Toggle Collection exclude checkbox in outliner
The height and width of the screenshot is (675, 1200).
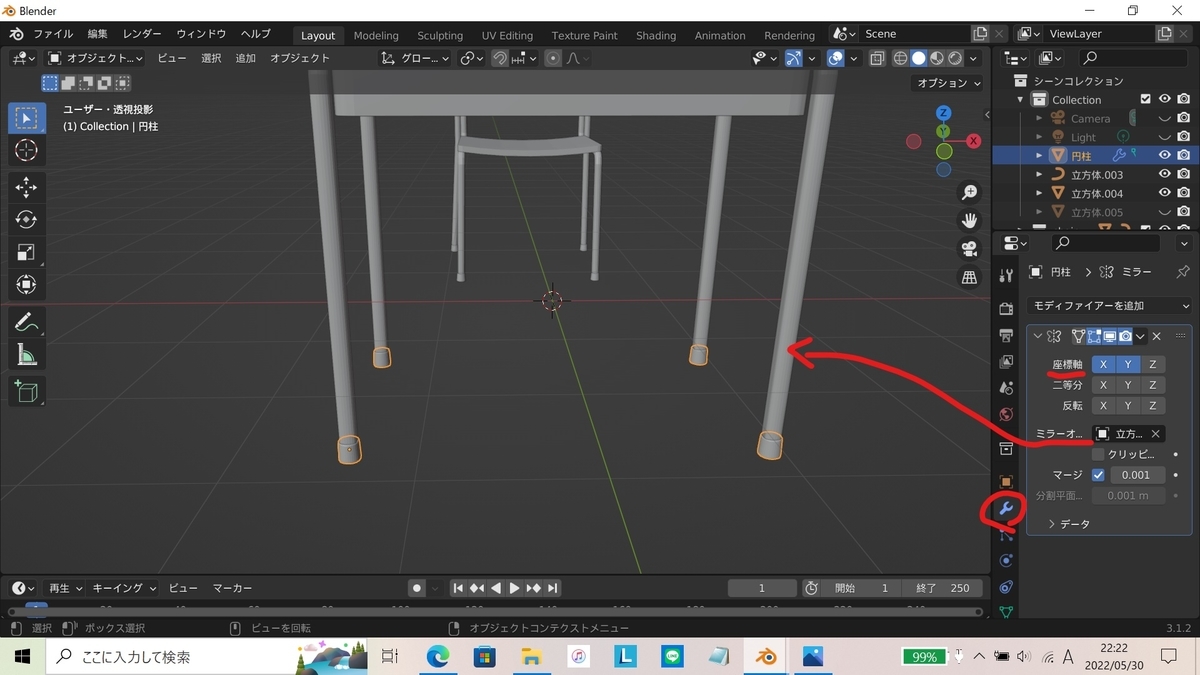(x=1146, y=99)
